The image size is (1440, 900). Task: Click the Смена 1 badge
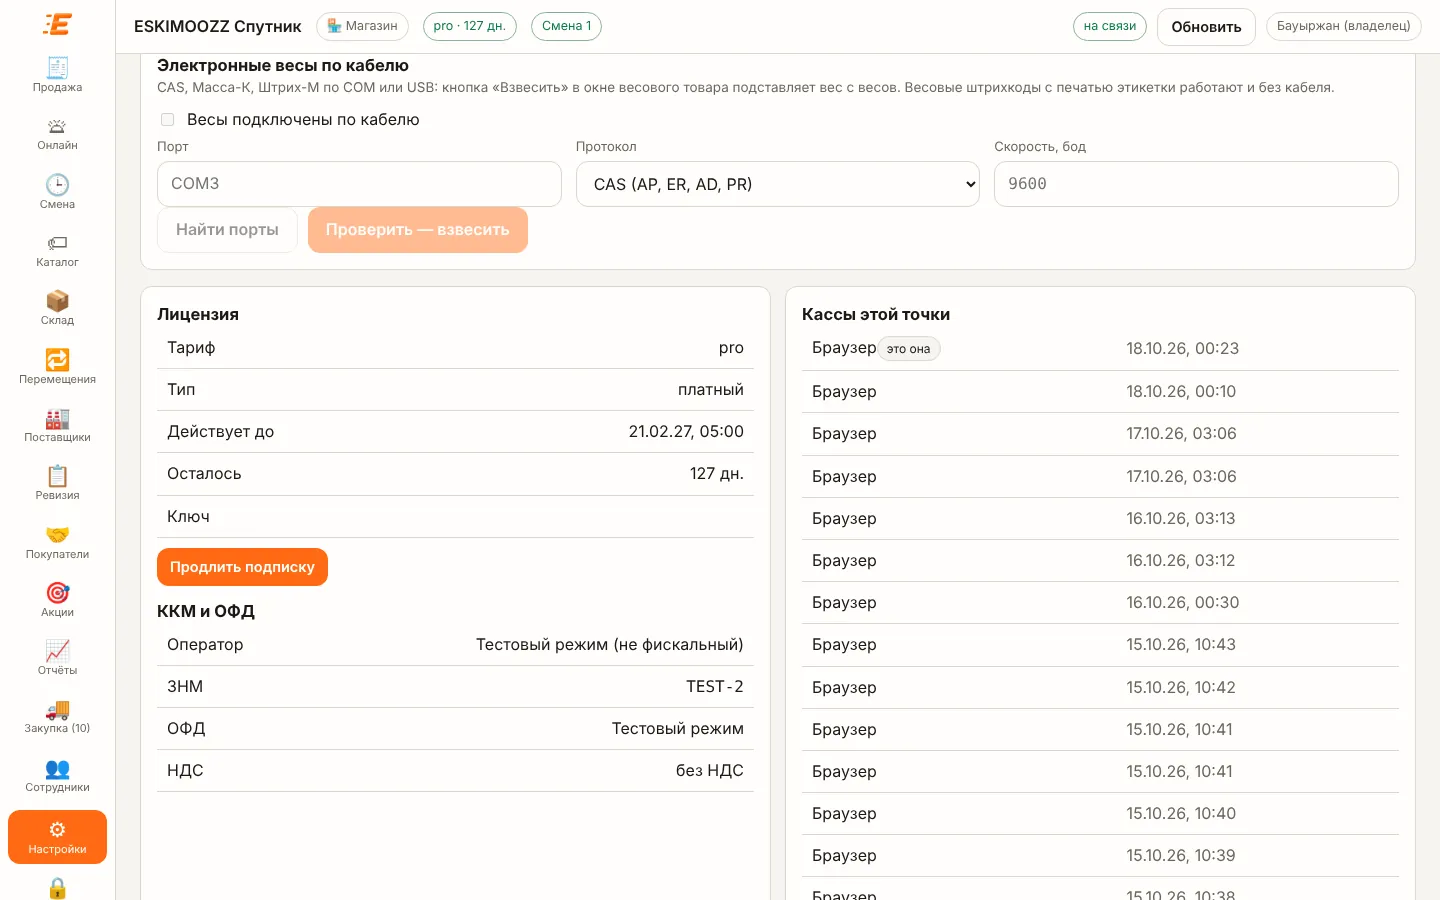(x=566, y=26)
